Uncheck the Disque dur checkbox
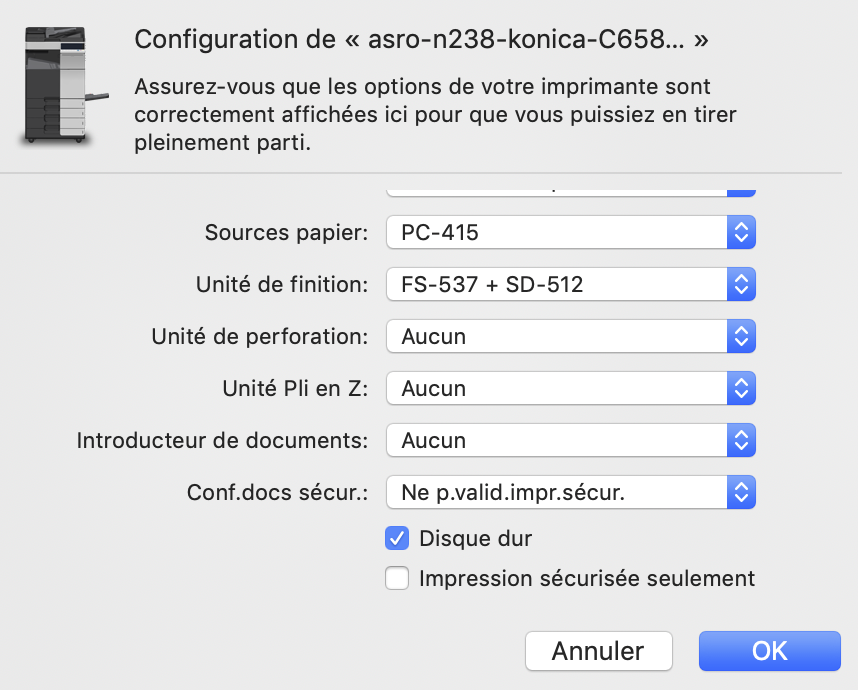Viewport: 858px width, 690px height. click(x=397, y=538)
